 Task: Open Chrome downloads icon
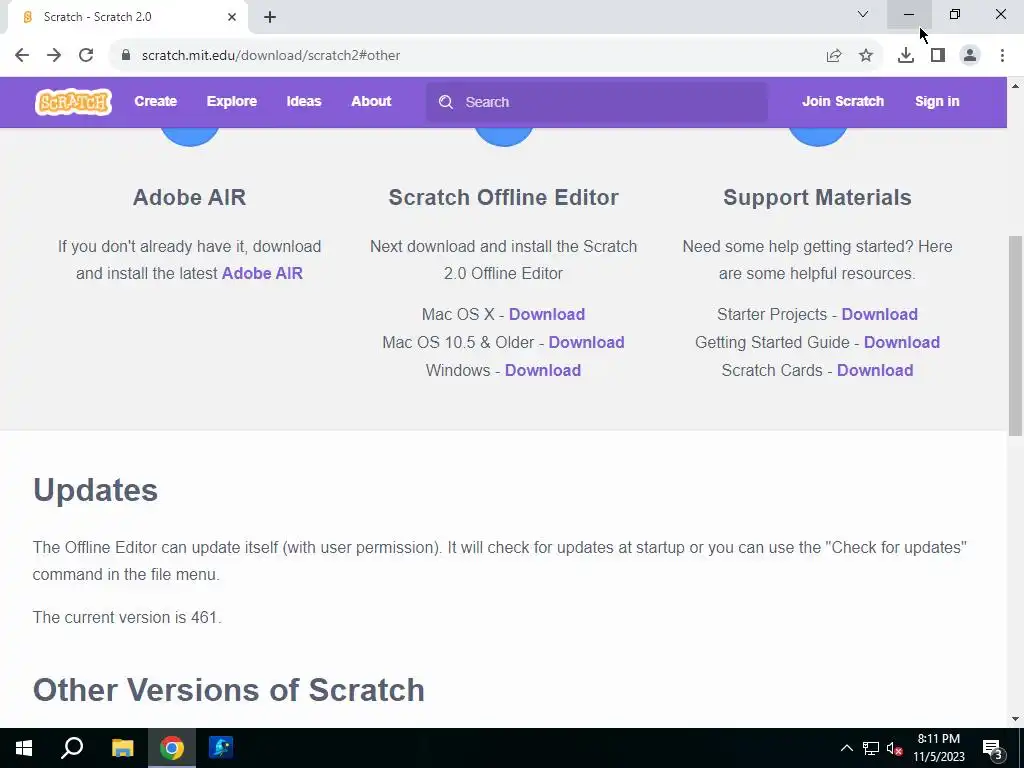905,56
